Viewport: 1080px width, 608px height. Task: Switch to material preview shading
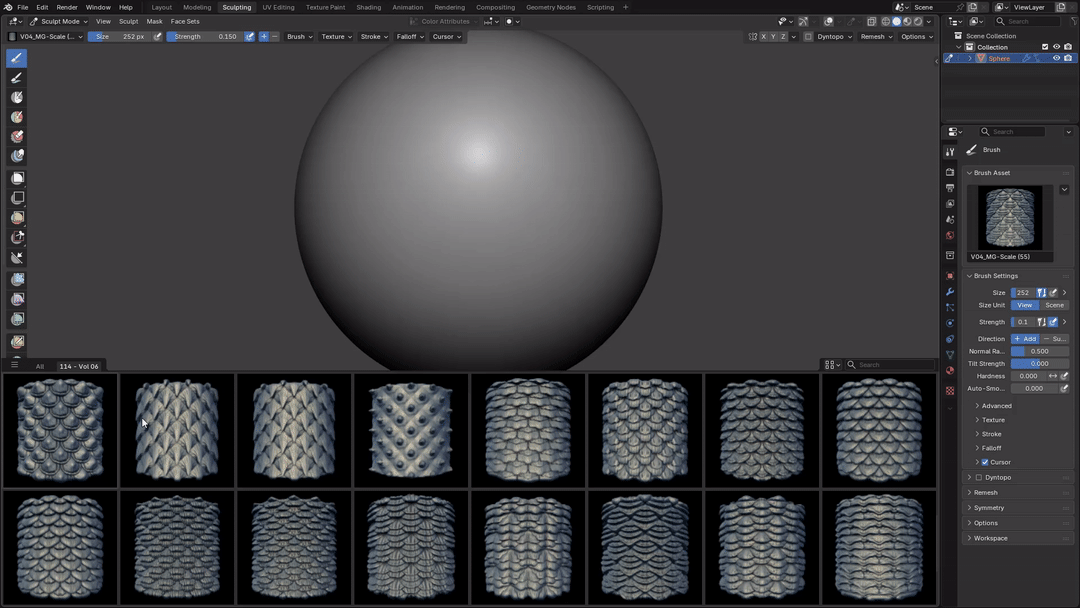tap(907, 21)
